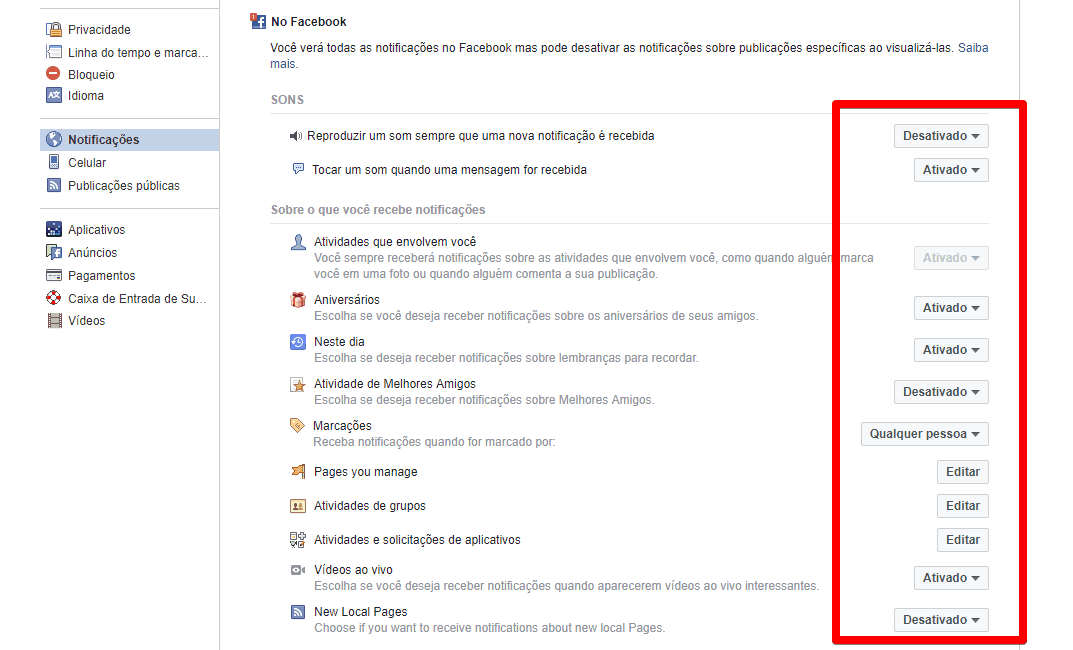Click the flag icon for Pages you manage
This screenshot has height=650, width=1073.
[x=298, y=471]
